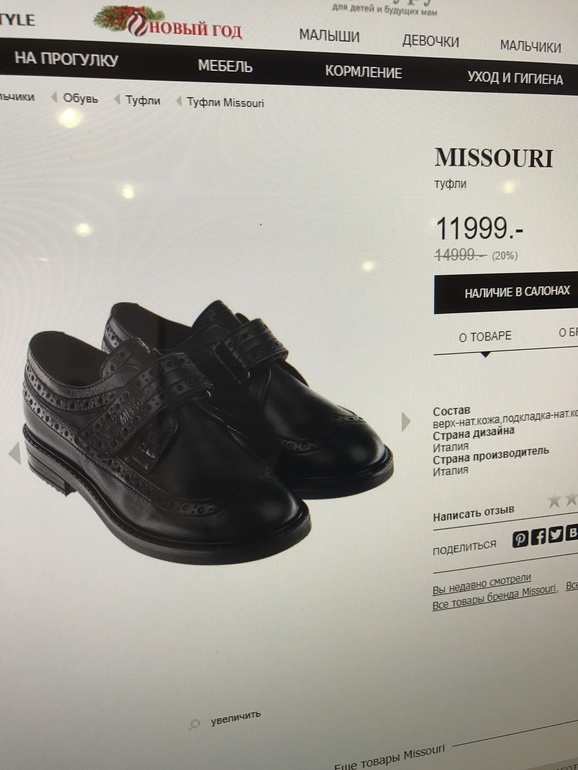Click Написать отзыв link
Screen dimensions: 578x770
pos(473,514)
